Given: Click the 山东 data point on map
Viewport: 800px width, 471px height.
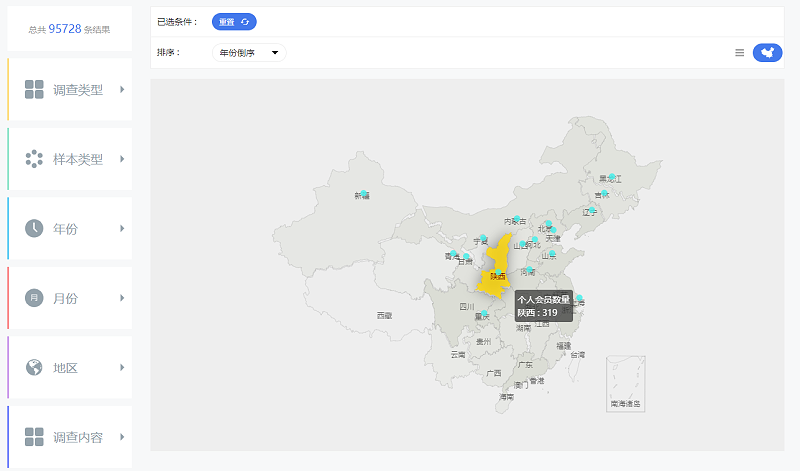Looking at the screenshot, I should (x=552, y=253).
